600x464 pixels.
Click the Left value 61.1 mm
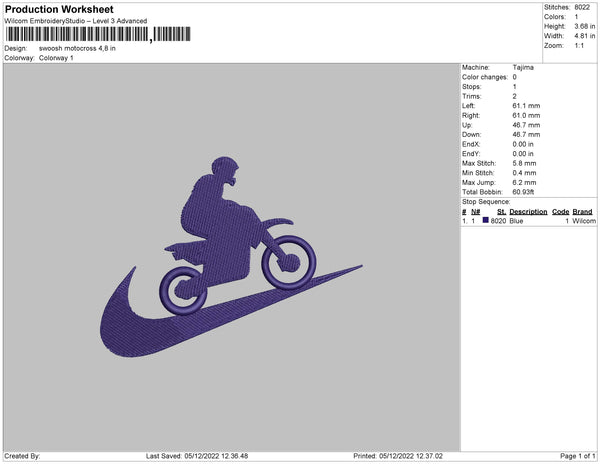click(x=526, y=106)
